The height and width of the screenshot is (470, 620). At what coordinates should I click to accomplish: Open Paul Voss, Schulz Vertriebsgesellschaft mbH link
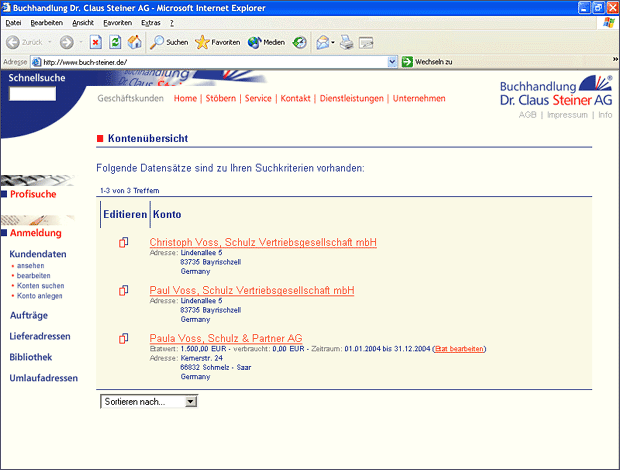coord(252,291)
